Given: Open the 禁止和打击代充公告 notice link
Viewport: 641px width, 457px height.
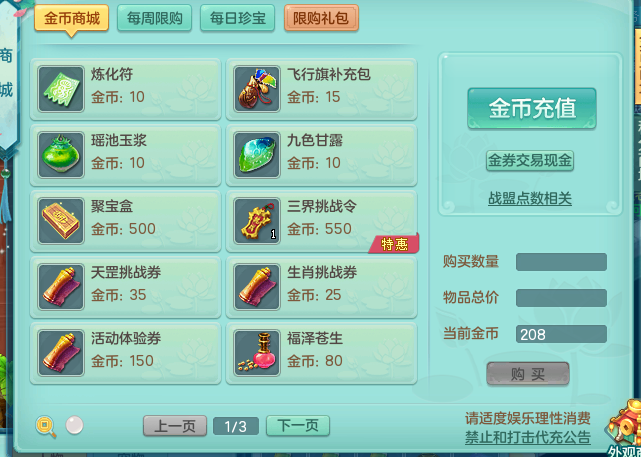Looking at the screenshot, I should coord(528,437).
